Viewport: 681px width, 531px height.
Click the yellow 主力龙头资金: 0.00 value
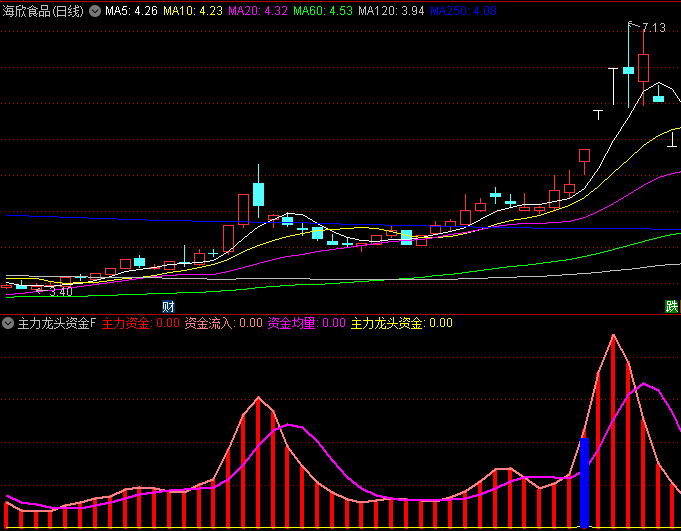pyautogui.click(x=401, y=323)
